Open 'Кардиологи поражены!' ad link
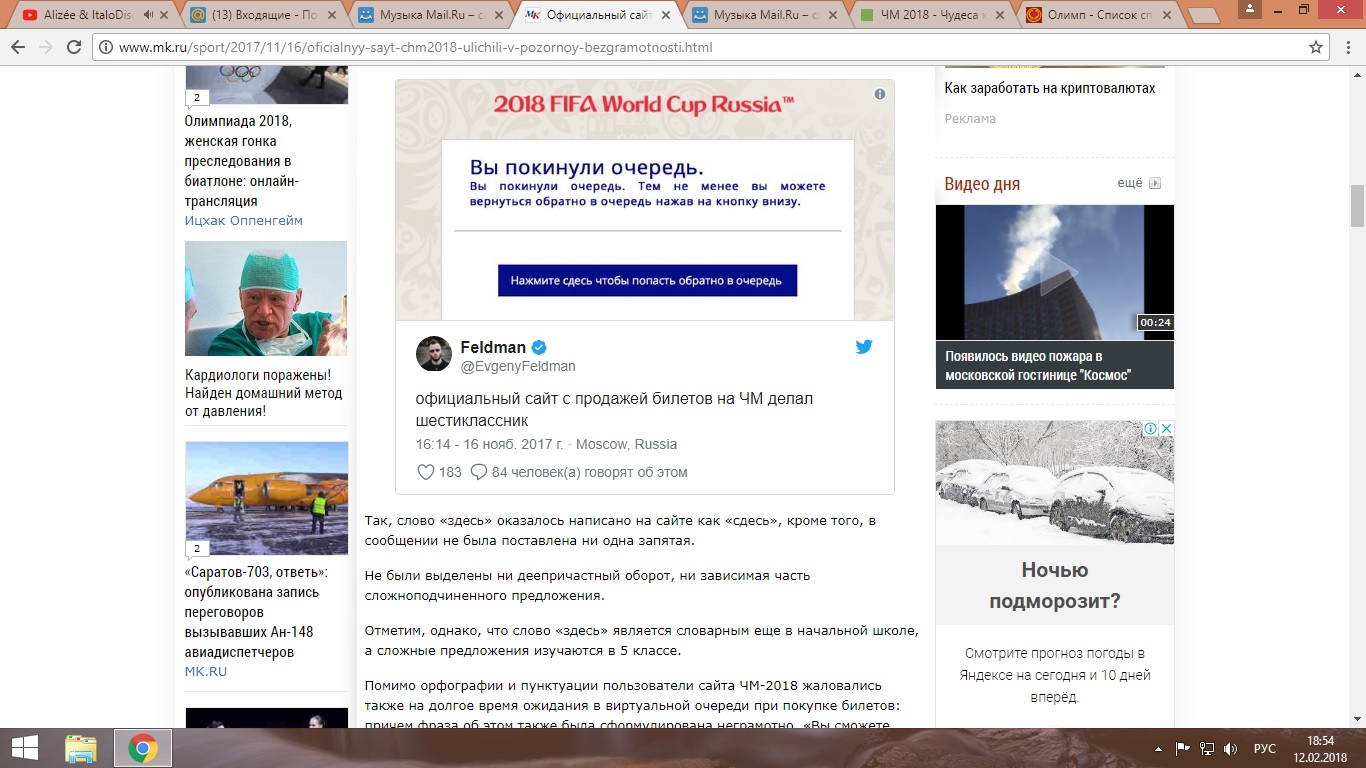The width and height of the screenshot is (1366, 768). (264, 393)
